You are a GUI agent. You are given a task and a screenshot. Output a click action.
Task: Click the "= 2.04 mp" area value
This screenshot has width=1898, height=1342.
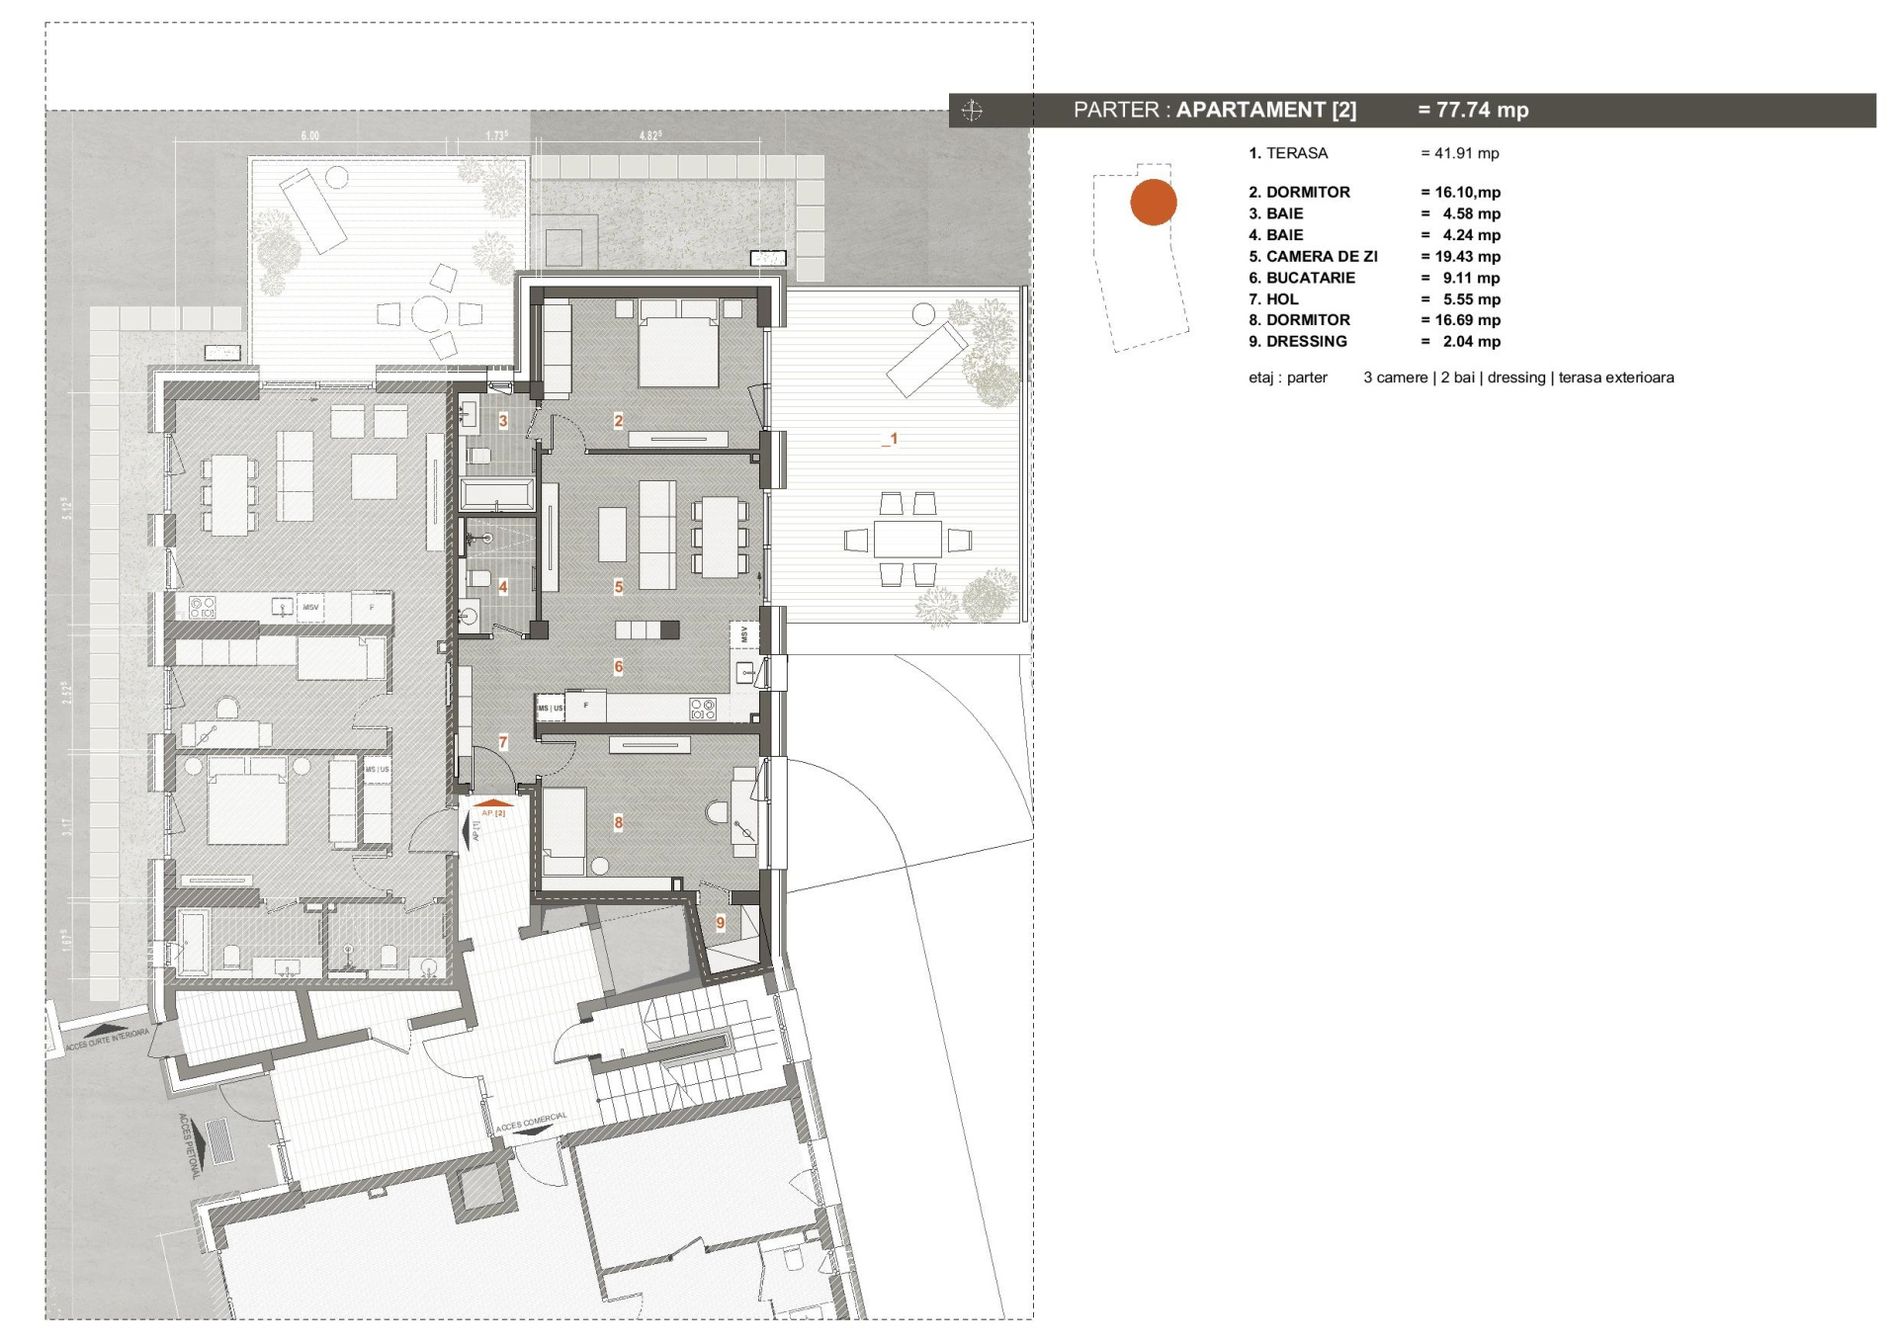[1460, 341]
